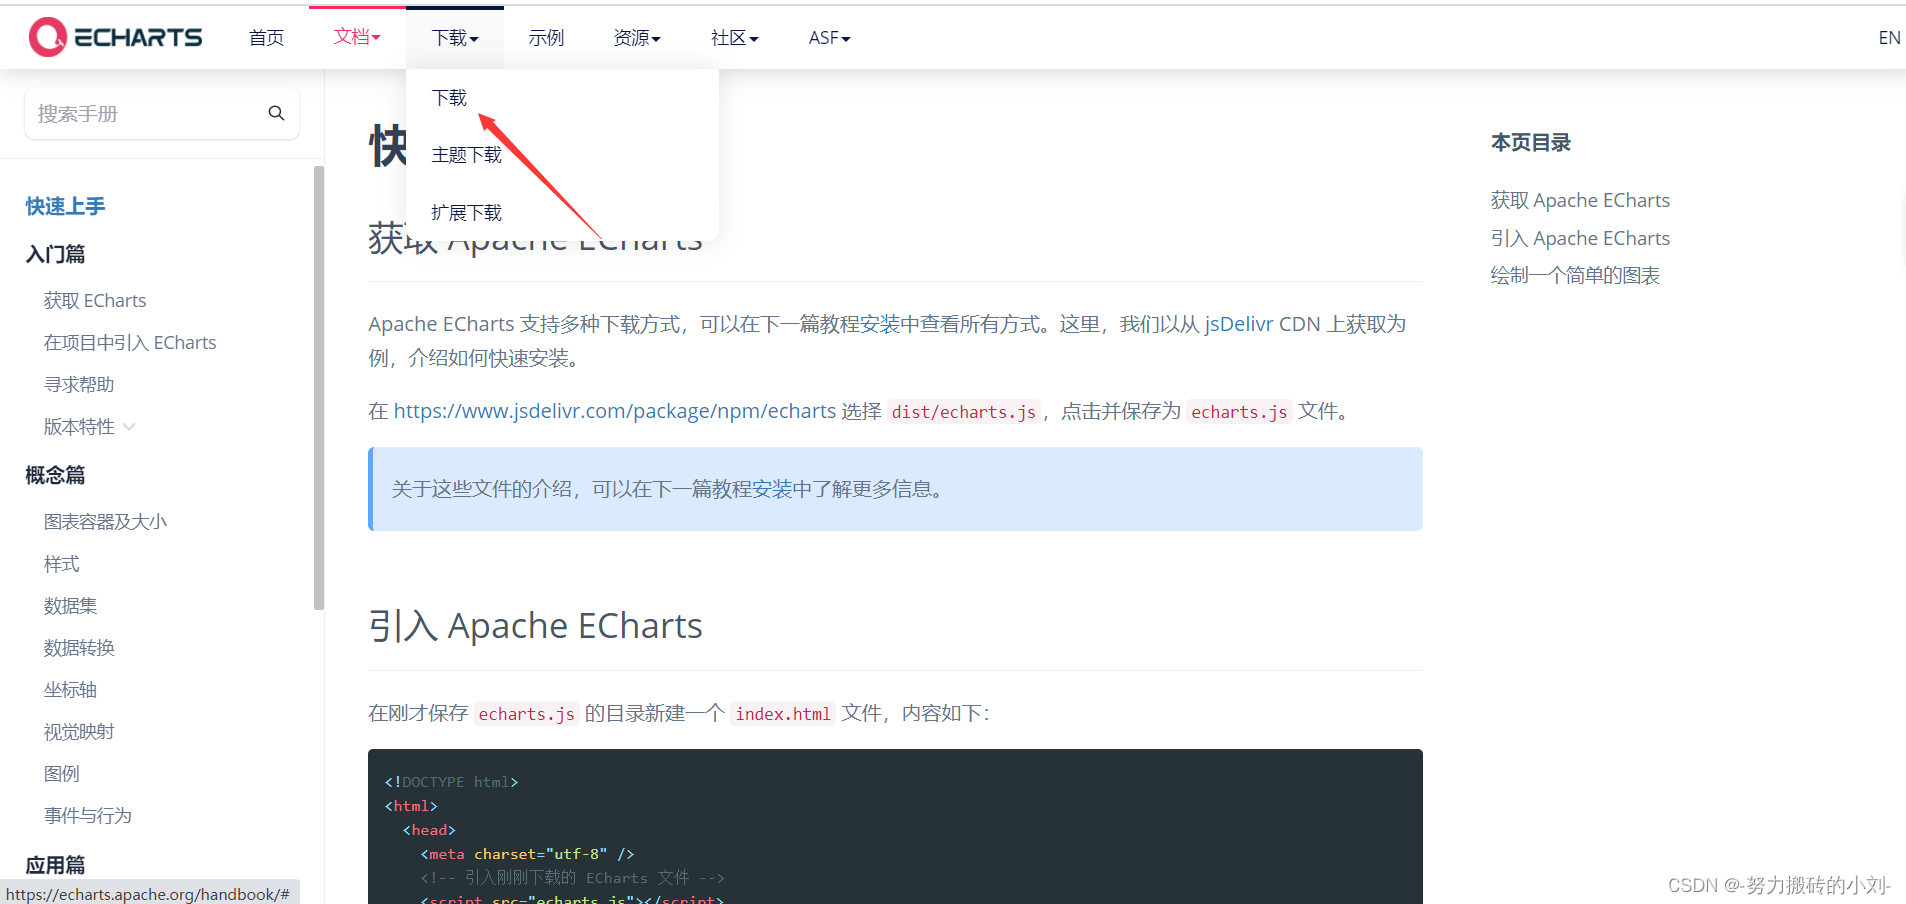Viewport: 1906px width, 904px height.
Task: Follow the jsDelivr link in paragraph
Action: point(1239,324)
